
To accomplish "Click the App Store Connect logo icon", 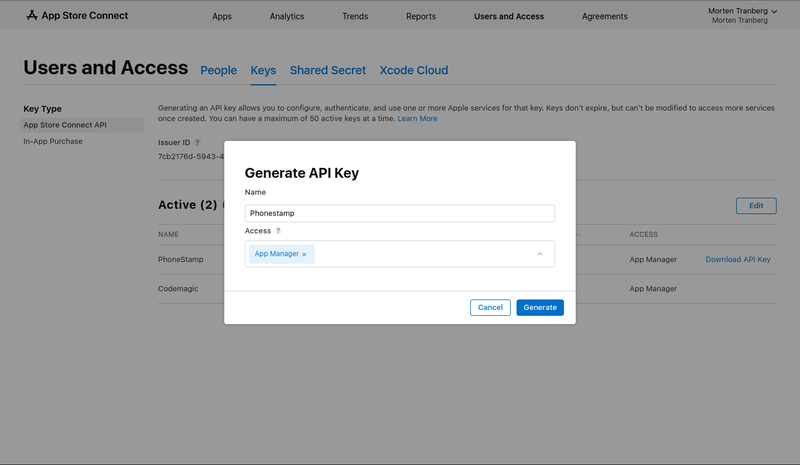I will click(x=32, y=15).
